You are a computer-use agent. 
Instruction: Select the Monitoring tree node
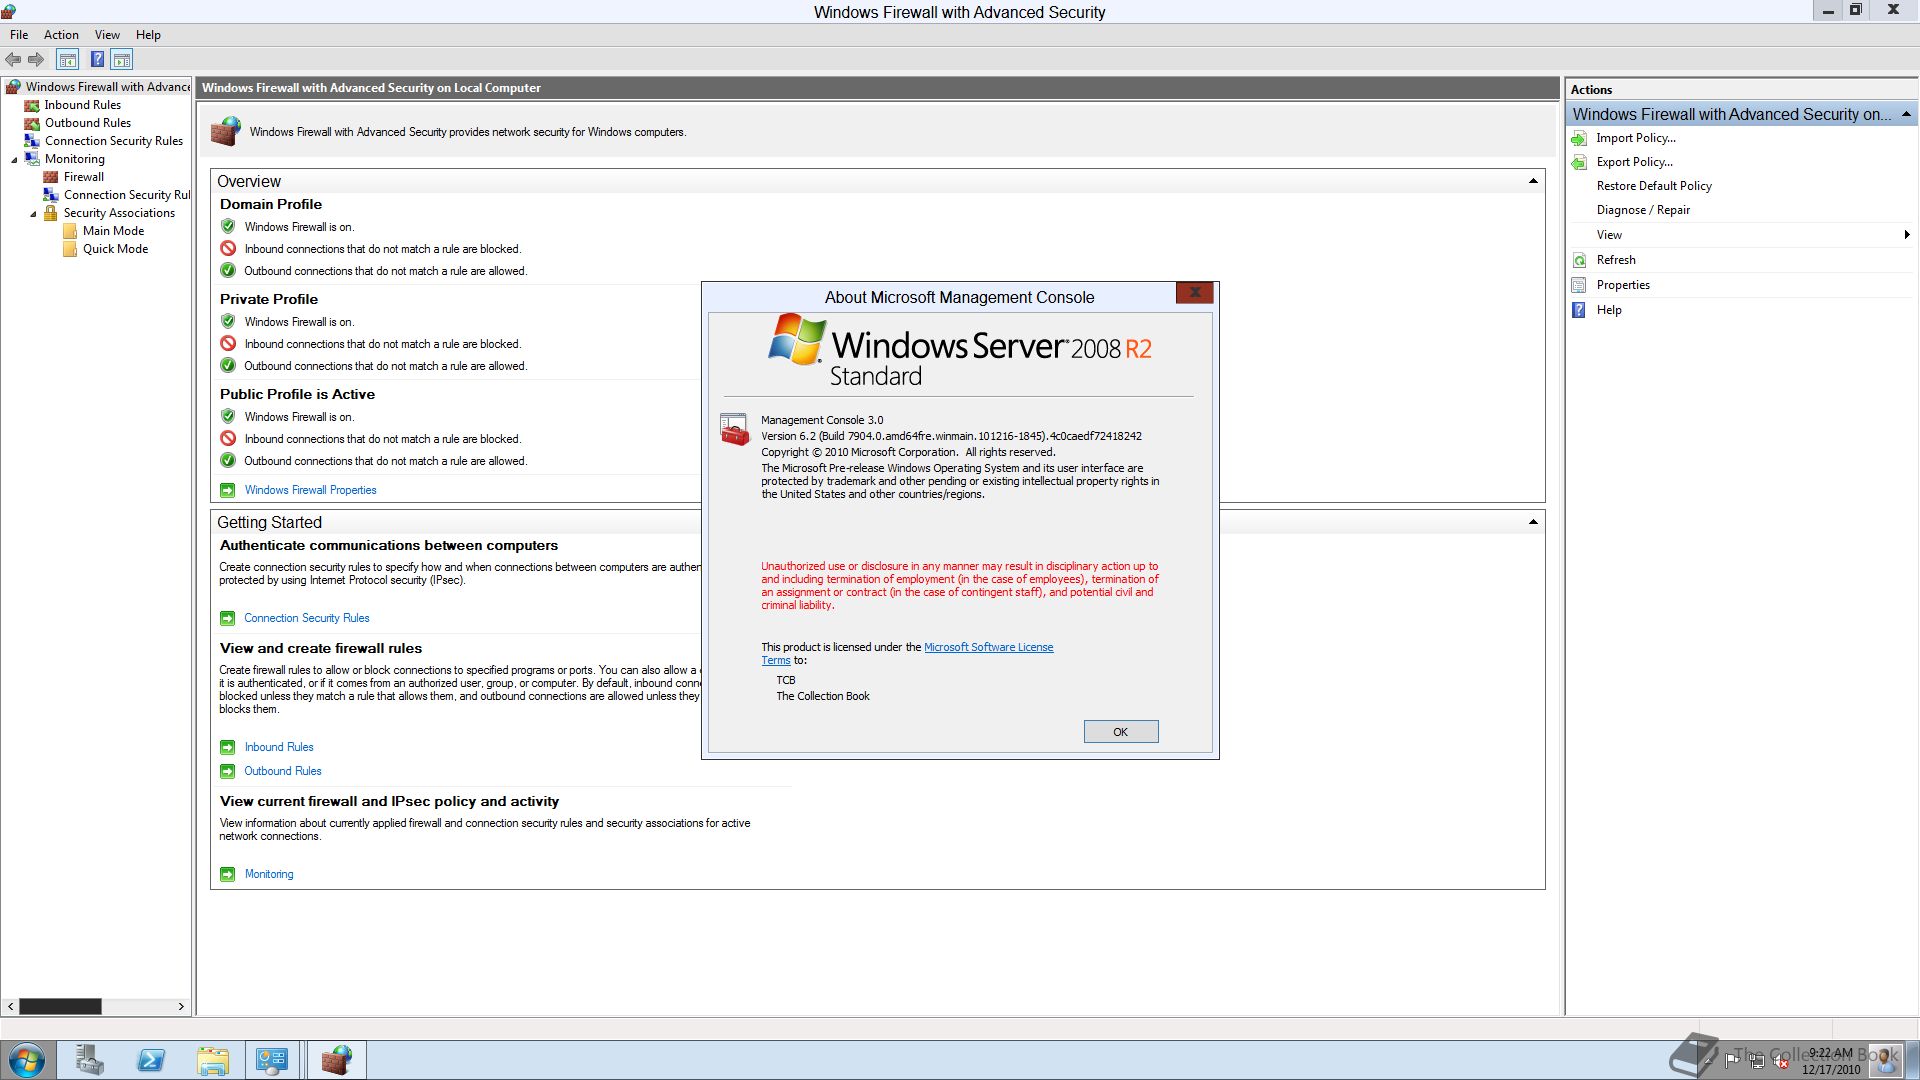point(74,159)
